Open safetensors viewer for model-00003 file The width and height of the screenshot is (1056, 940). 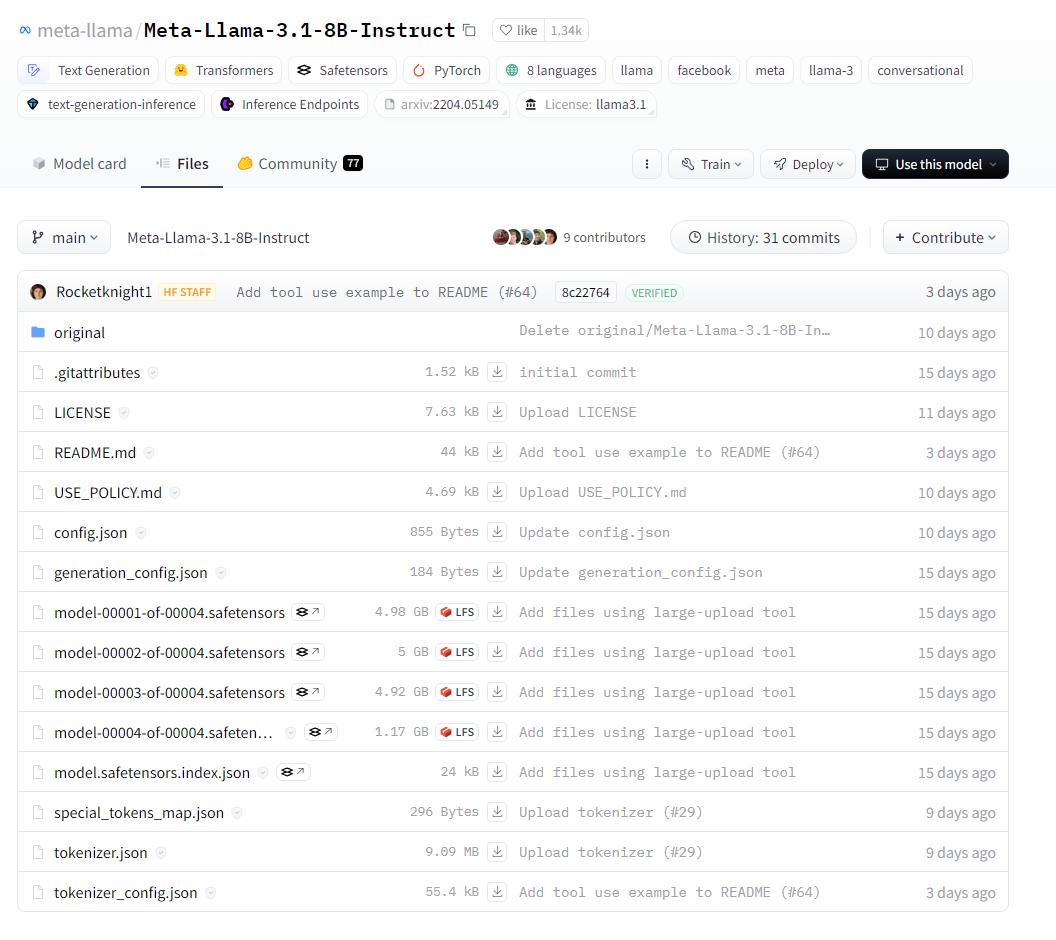[308, 692]
